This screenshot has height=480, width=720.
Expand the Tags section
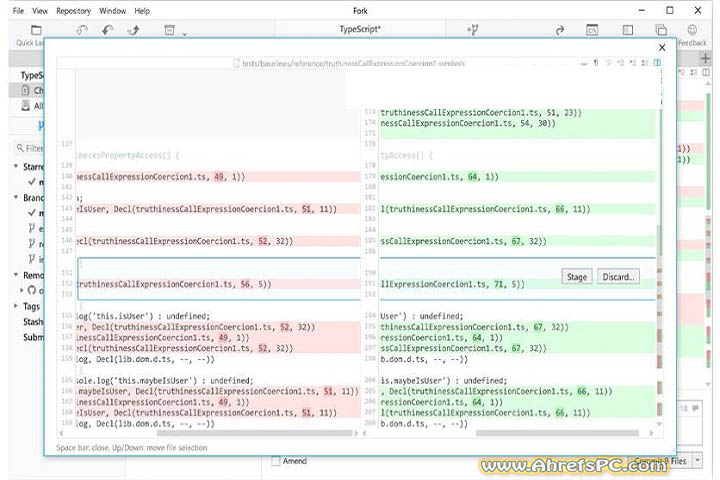click(x=16, y=305)
